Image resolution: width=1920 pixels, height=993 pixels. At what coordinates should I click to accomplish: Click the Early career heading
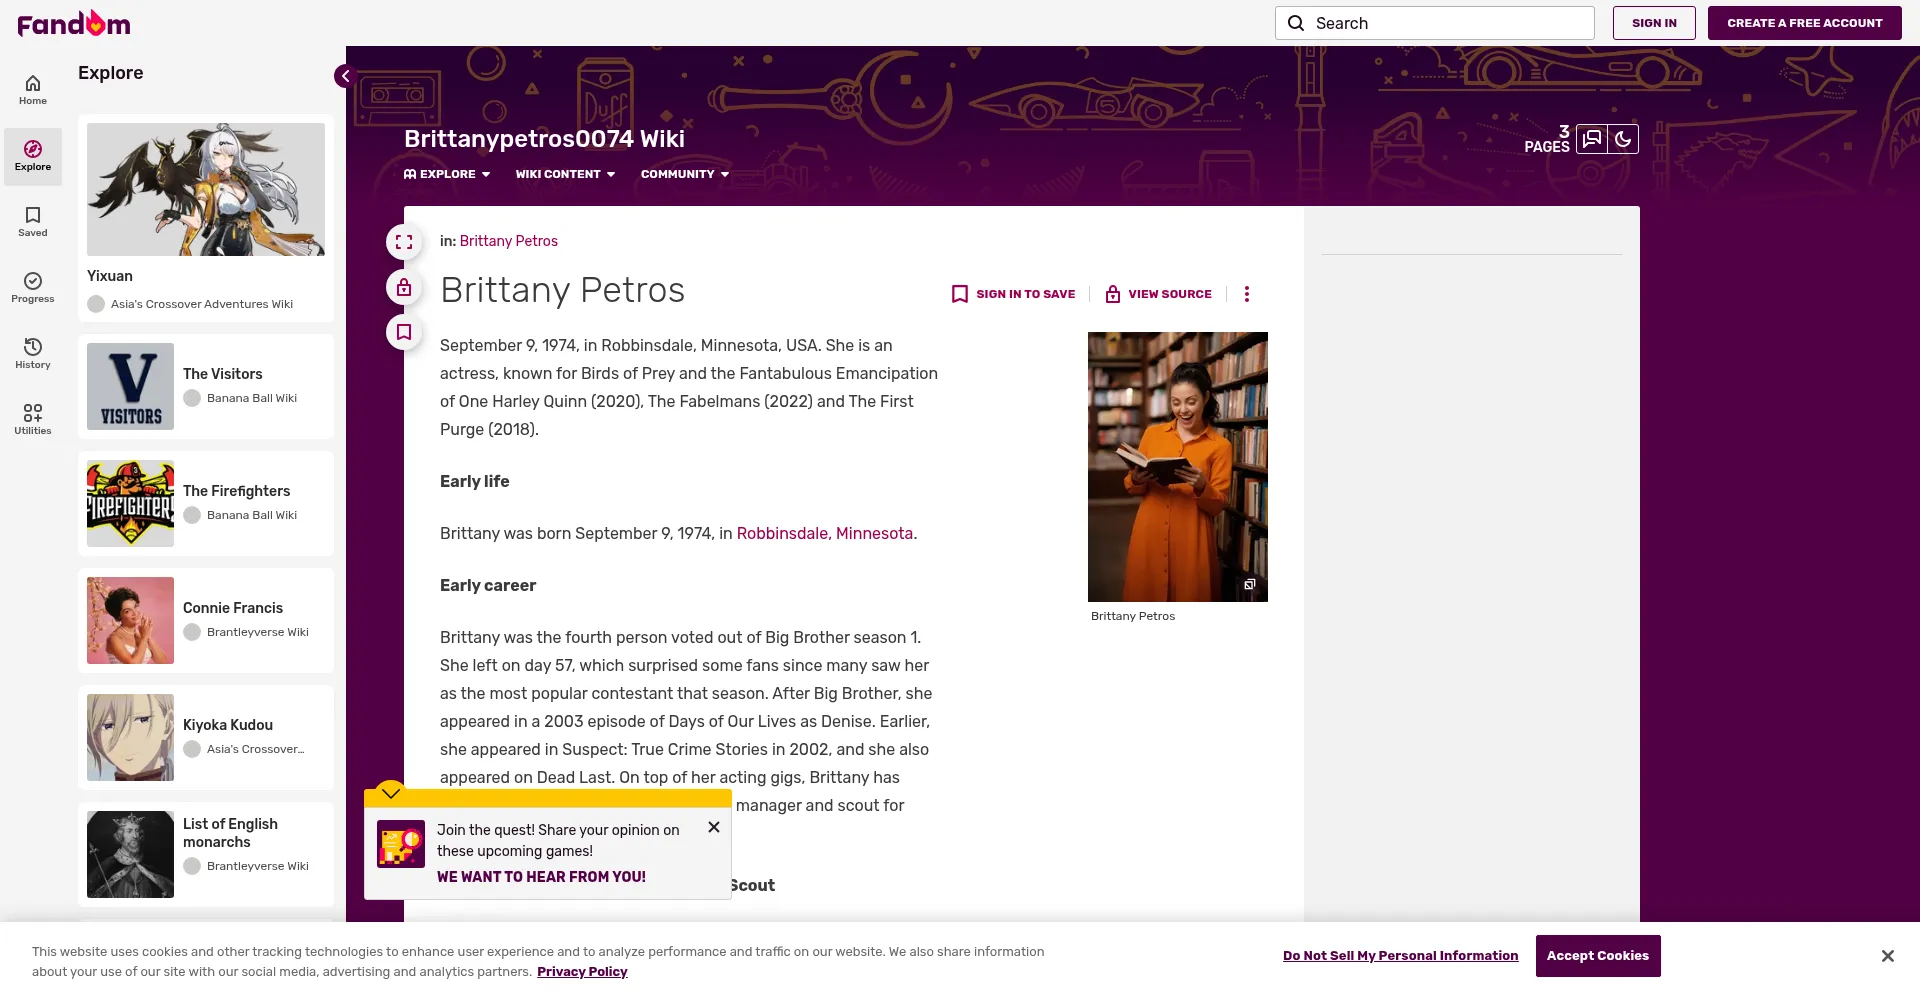[x=488, y=585]
